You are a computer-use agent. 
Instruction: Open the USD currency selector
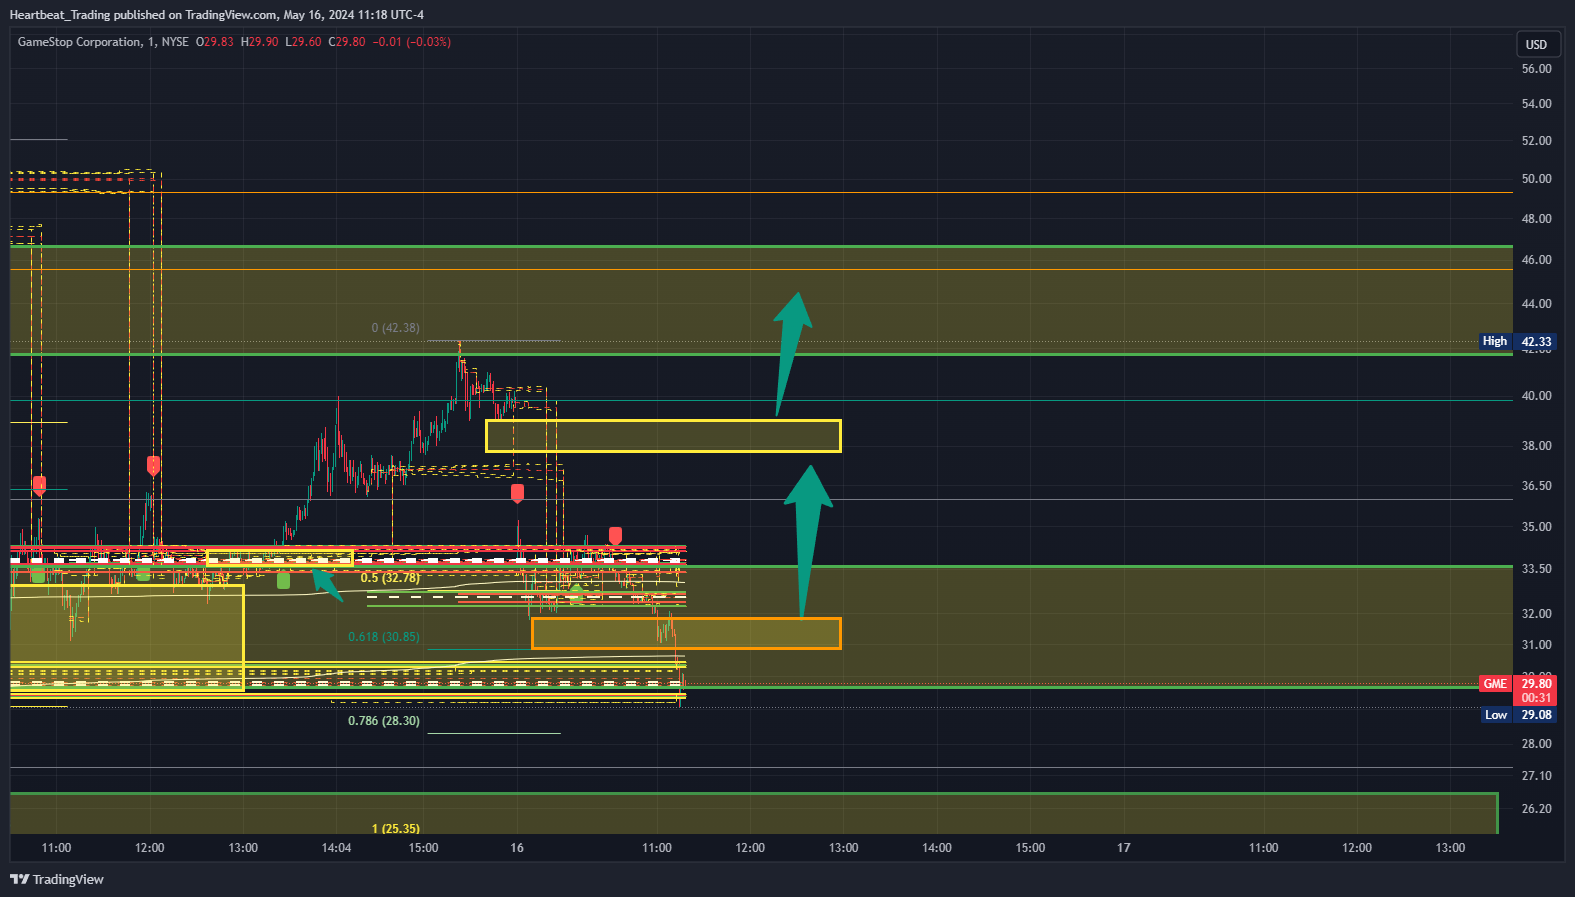pyautogui.click(x=1536, y=44)
